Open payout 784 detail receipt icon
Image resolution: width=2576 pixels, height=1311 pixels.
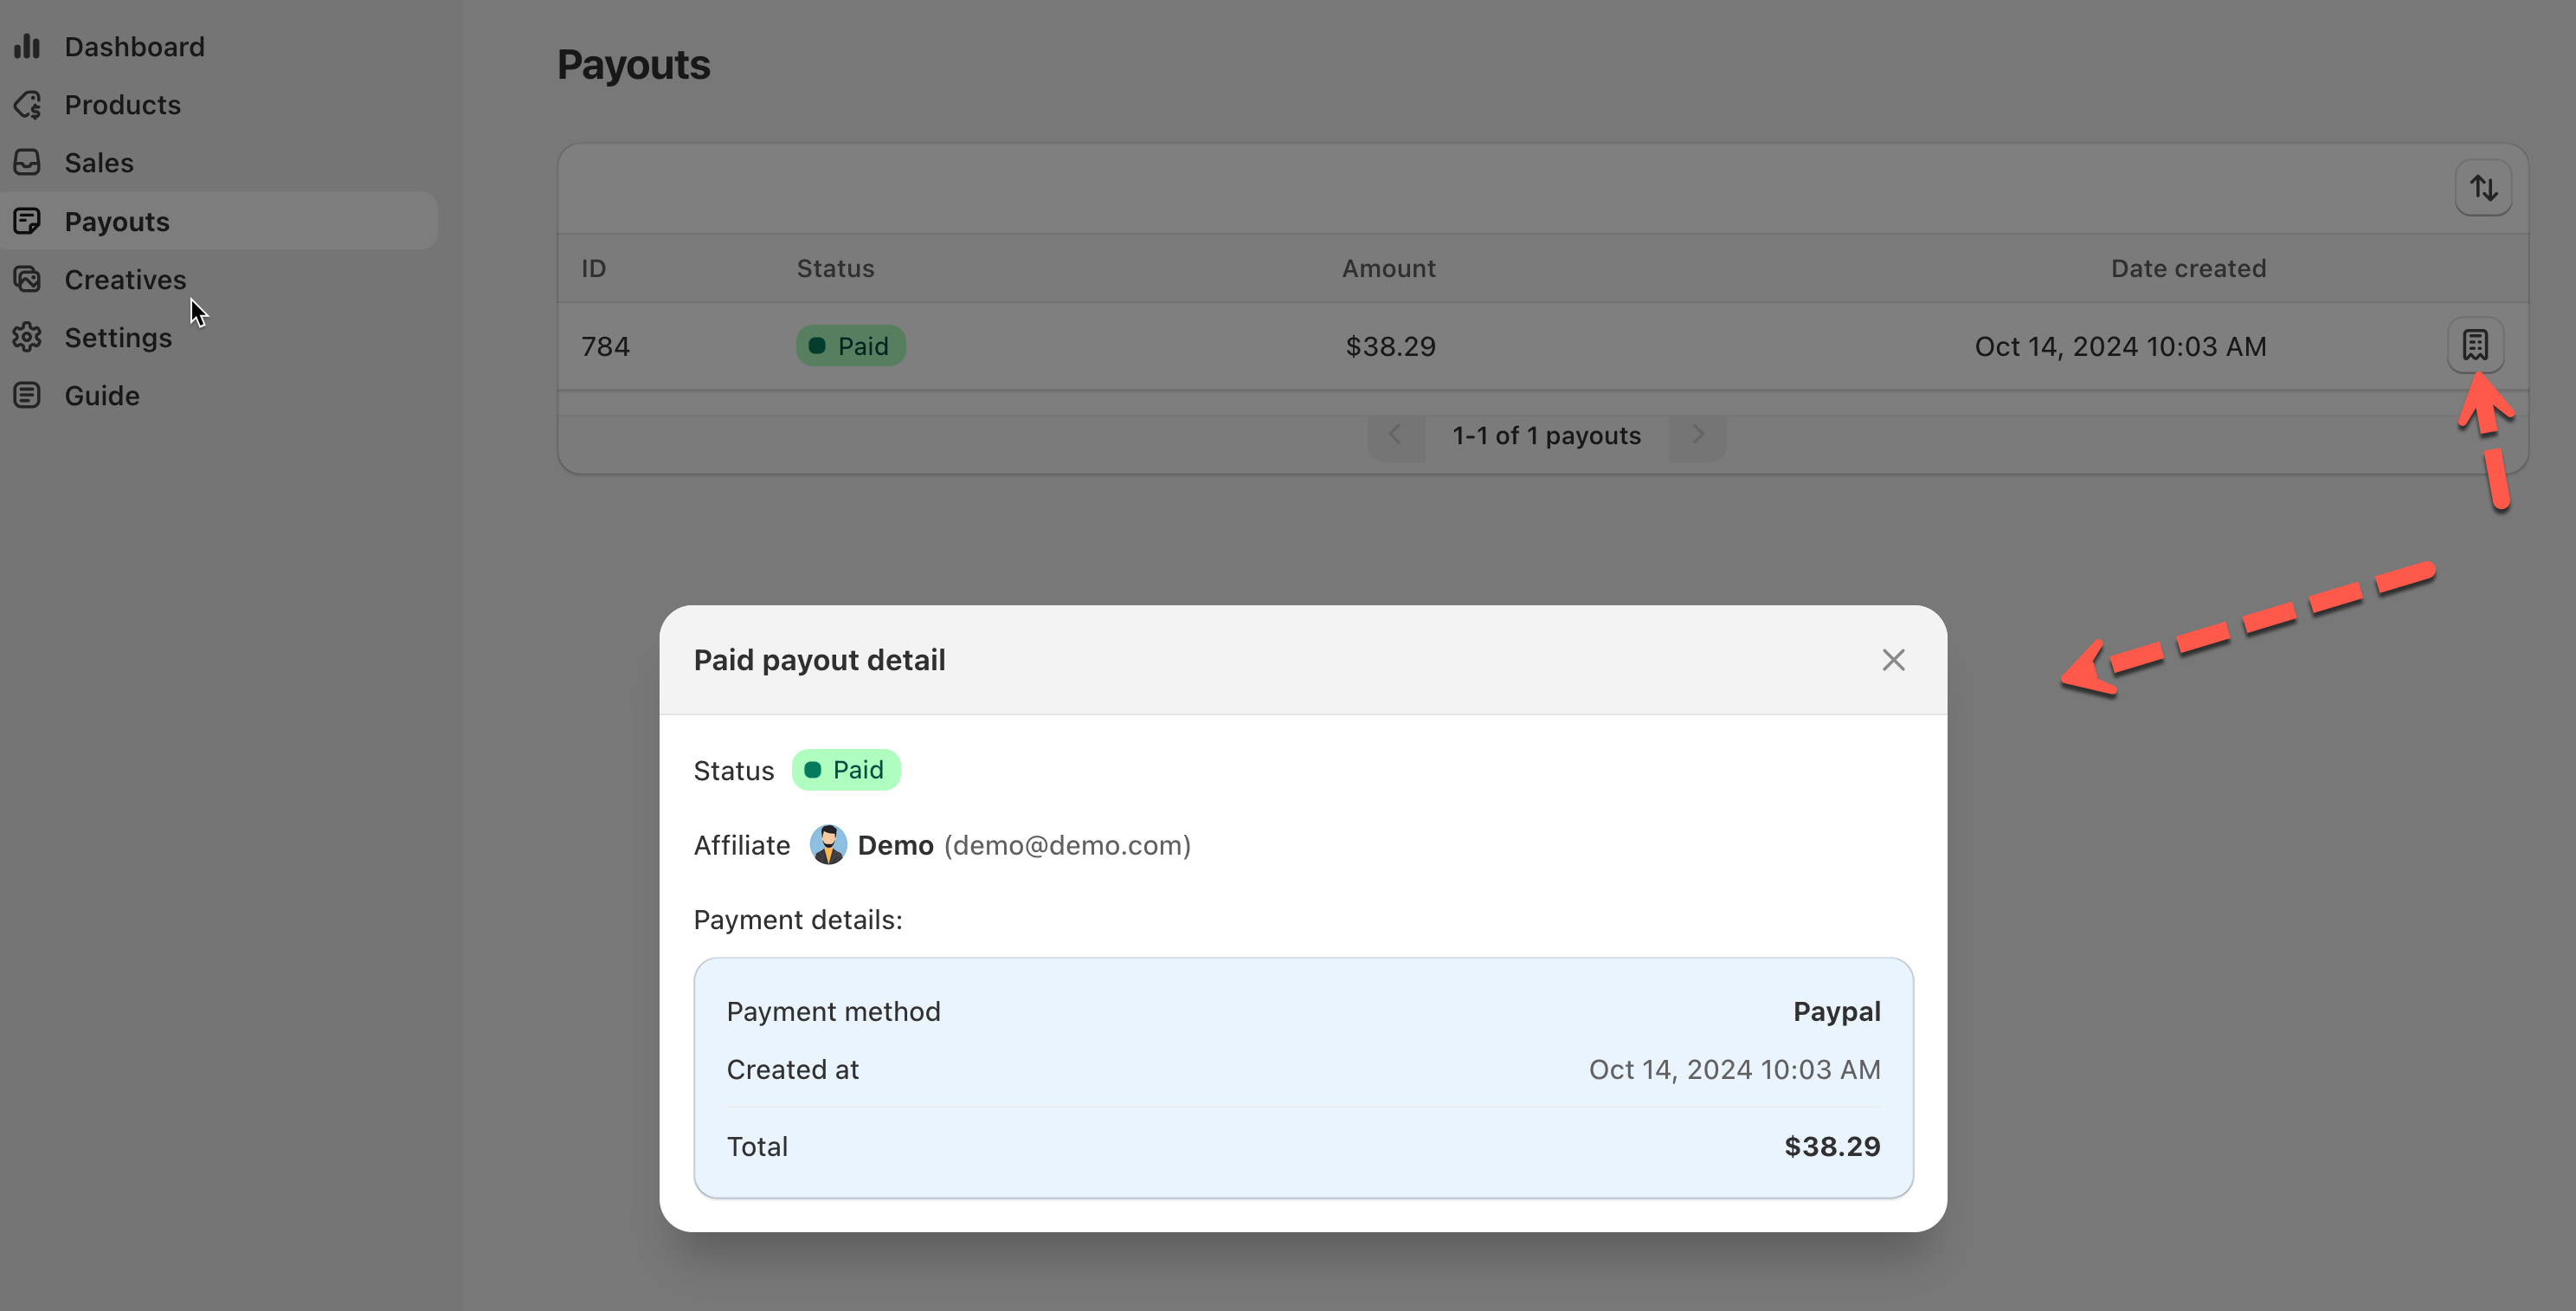pos(2474,345)
